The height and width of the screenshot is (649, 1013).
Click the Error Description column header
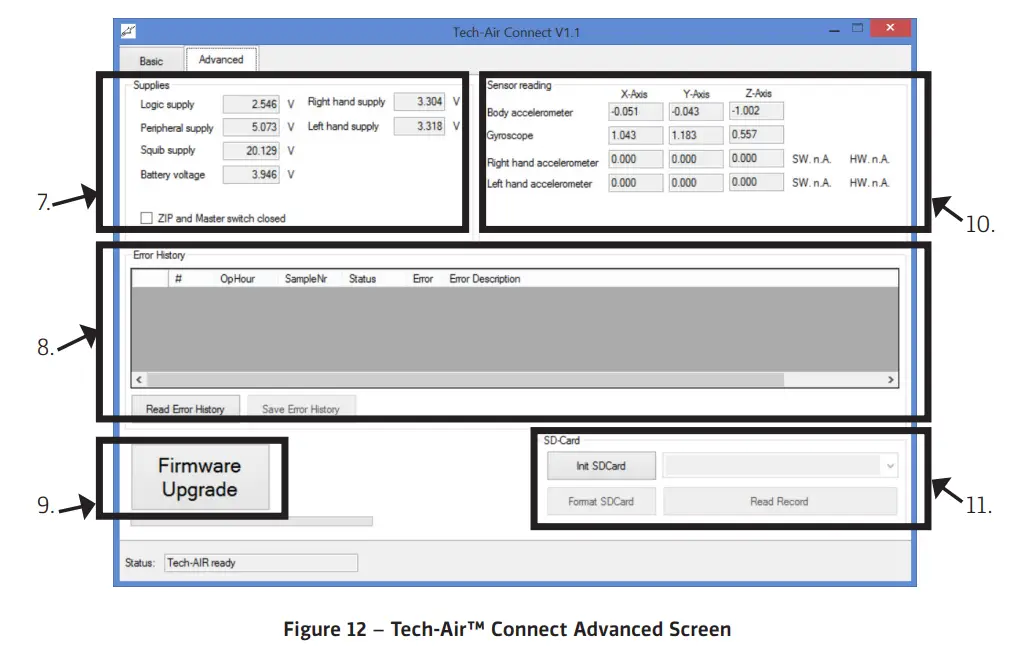coord(485,279)
